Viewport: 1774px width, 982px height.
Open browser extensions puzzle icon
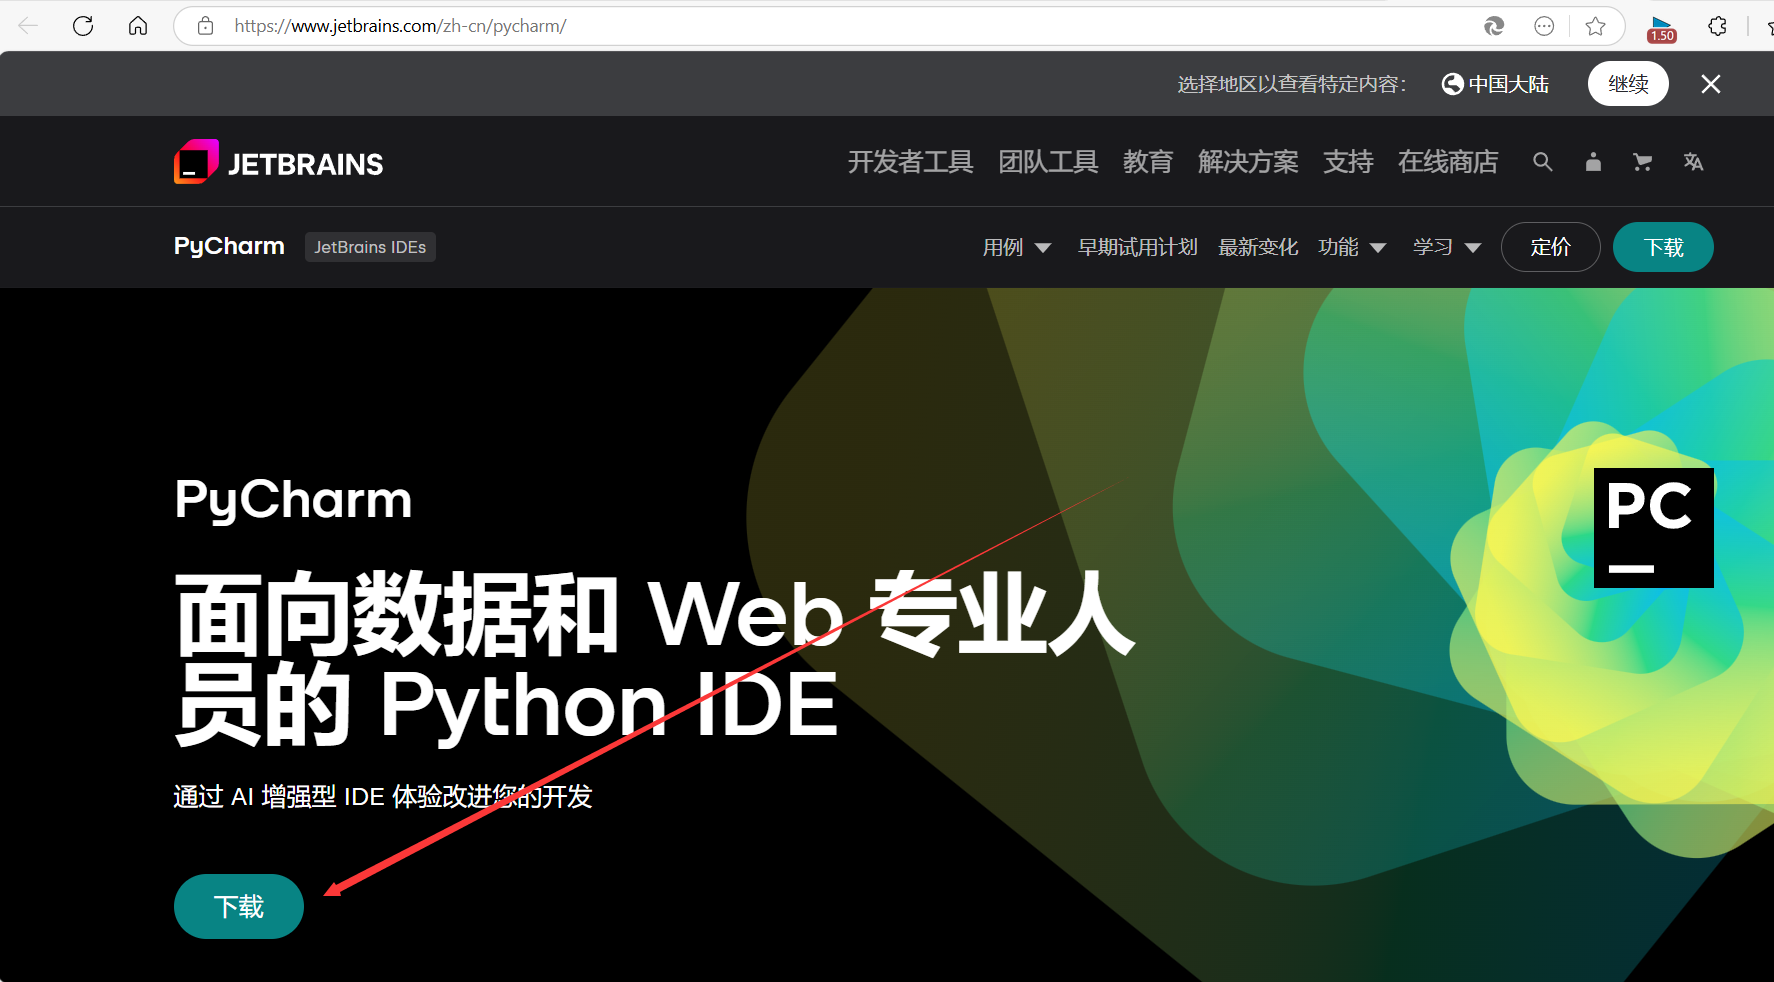pos(1717,26)
